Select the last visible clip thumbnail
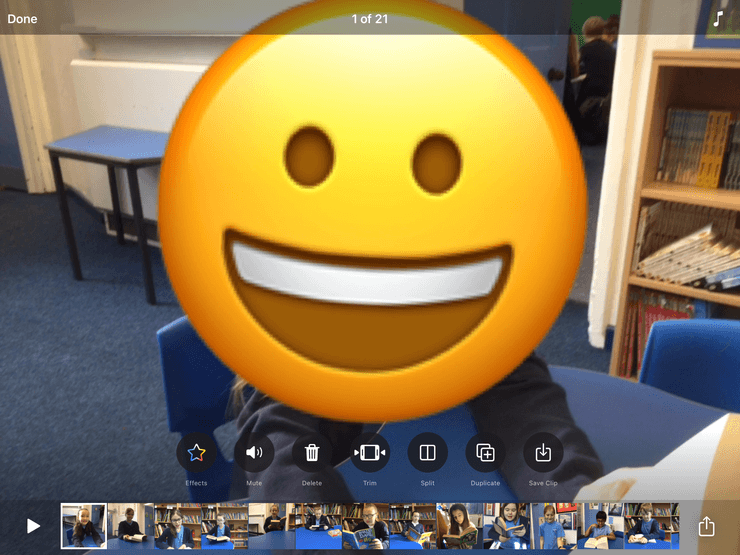Viewport: 740px width, 555px height. click(x=652, y=526)
